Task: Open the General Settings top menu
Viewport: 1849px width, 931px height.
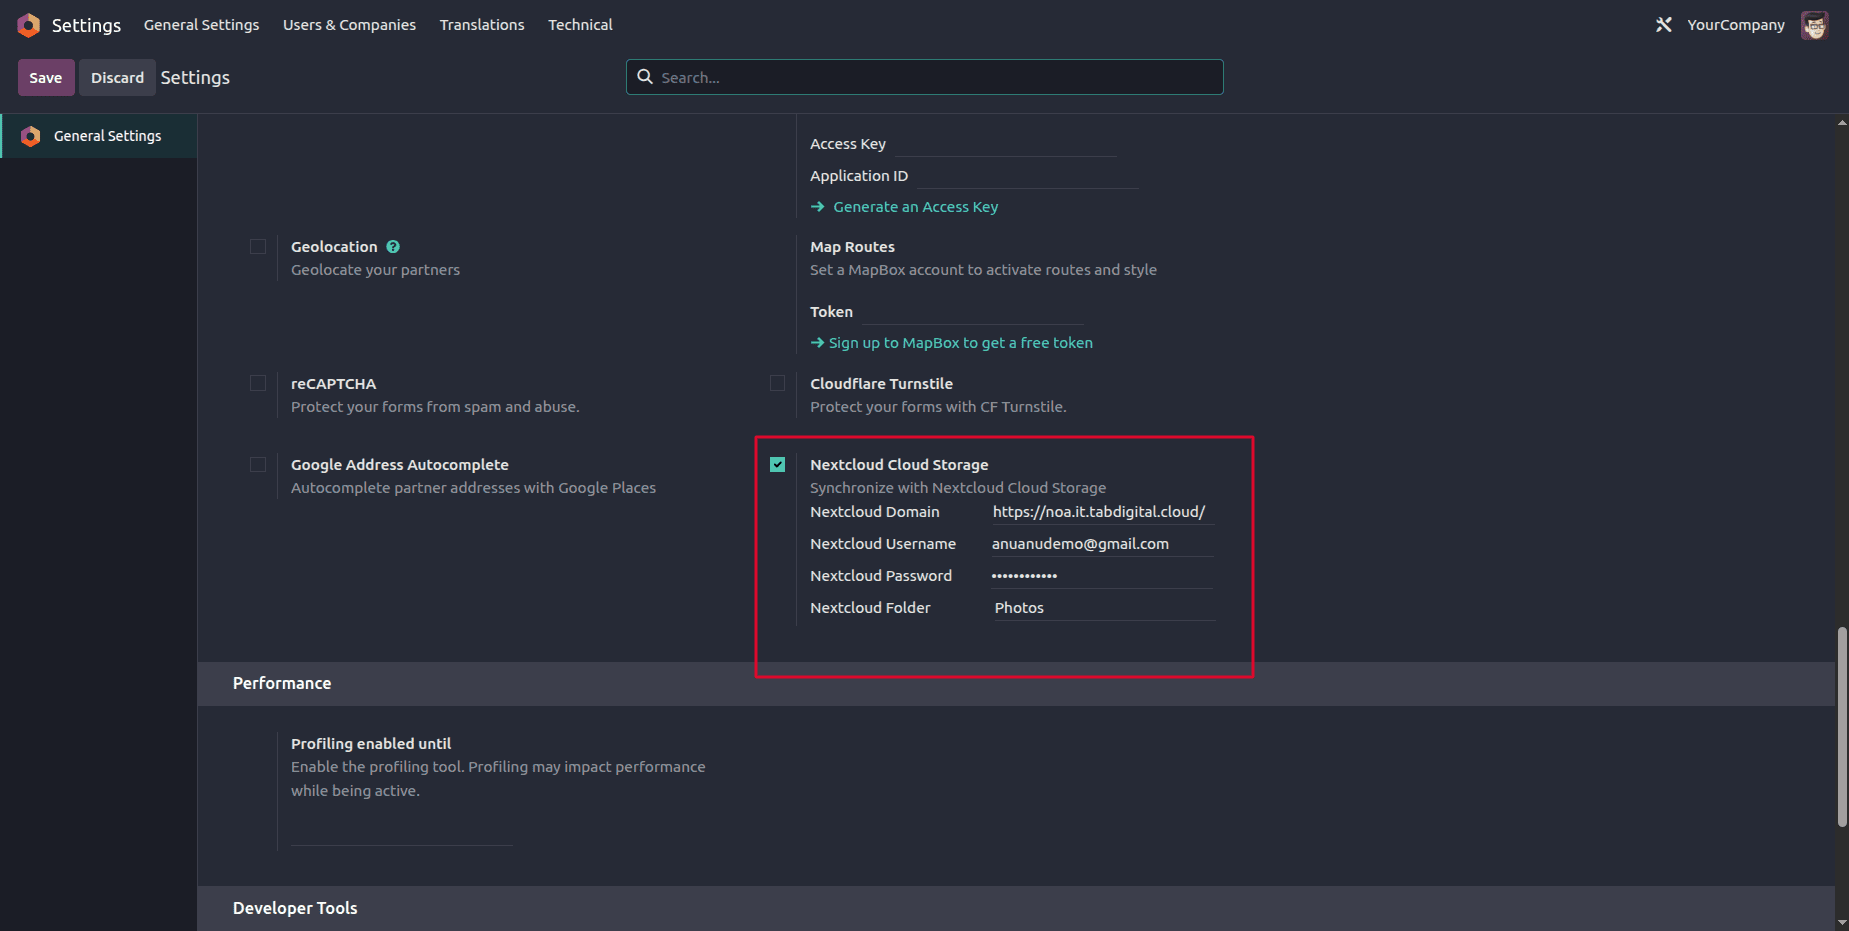Action: coord(201,25)
